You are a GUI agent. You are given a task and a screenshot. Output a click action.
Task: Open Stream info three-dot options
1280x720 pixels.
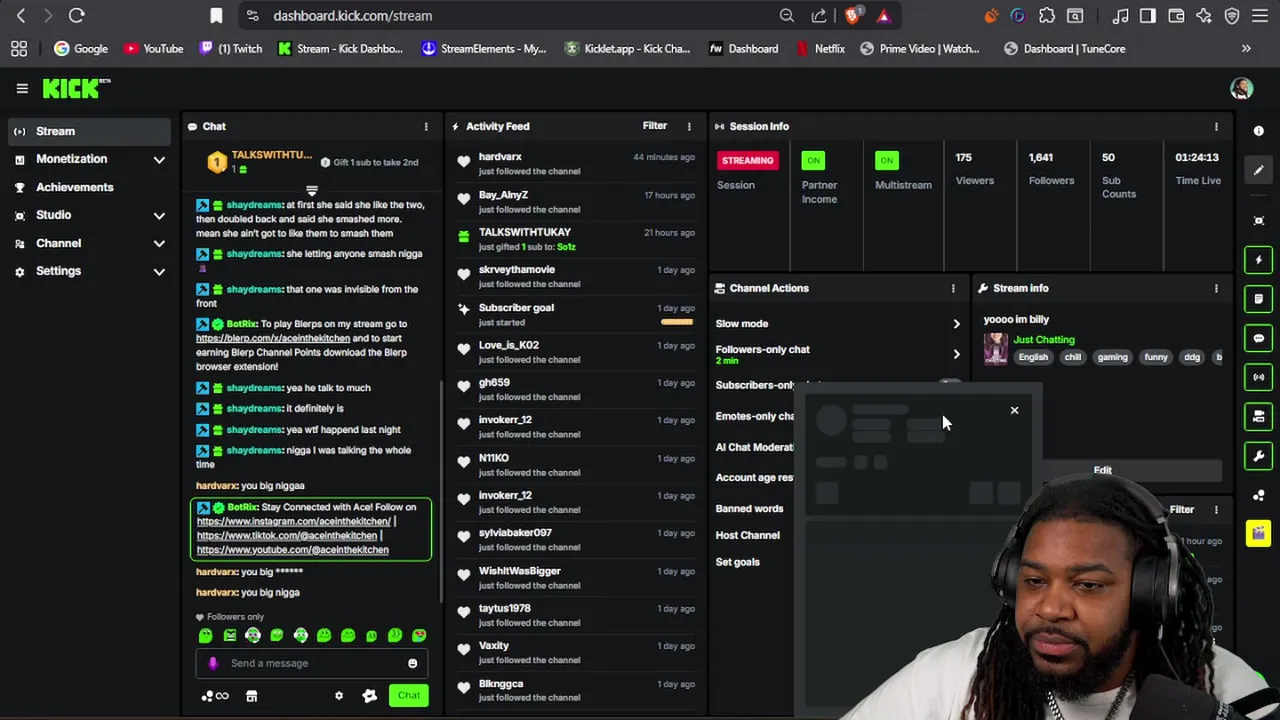tap(1216, 288)
